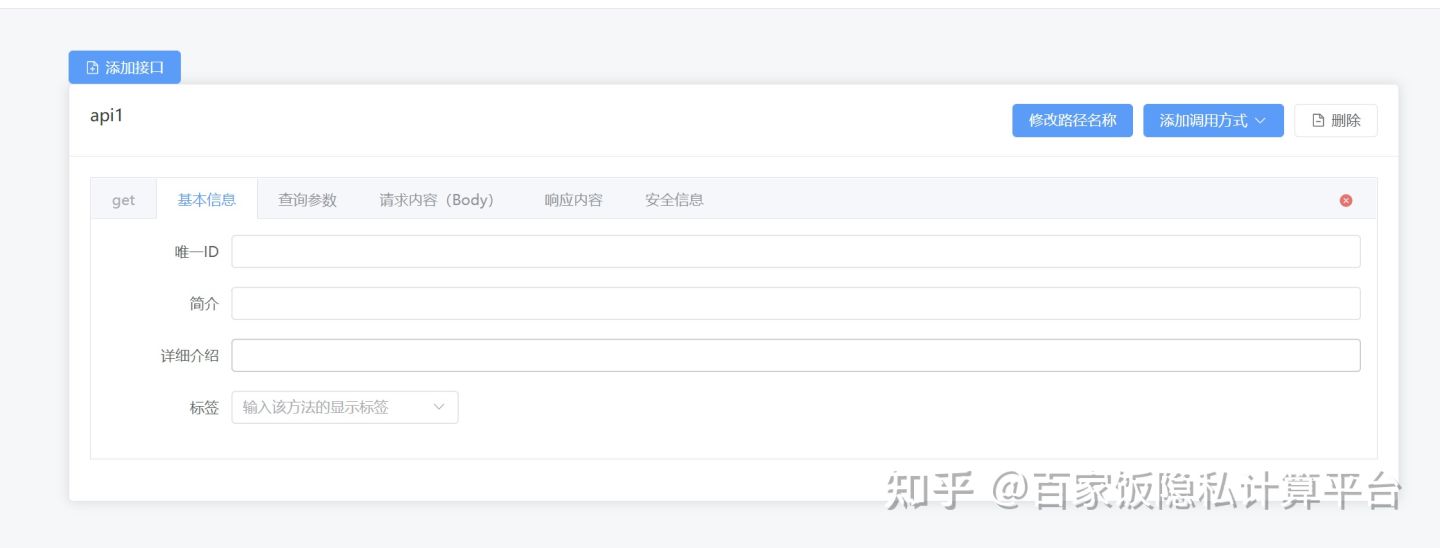Screen dimensions: 1440x548
Task: Open the 添加调用方式 dropdown
Action: point(1213,120)
